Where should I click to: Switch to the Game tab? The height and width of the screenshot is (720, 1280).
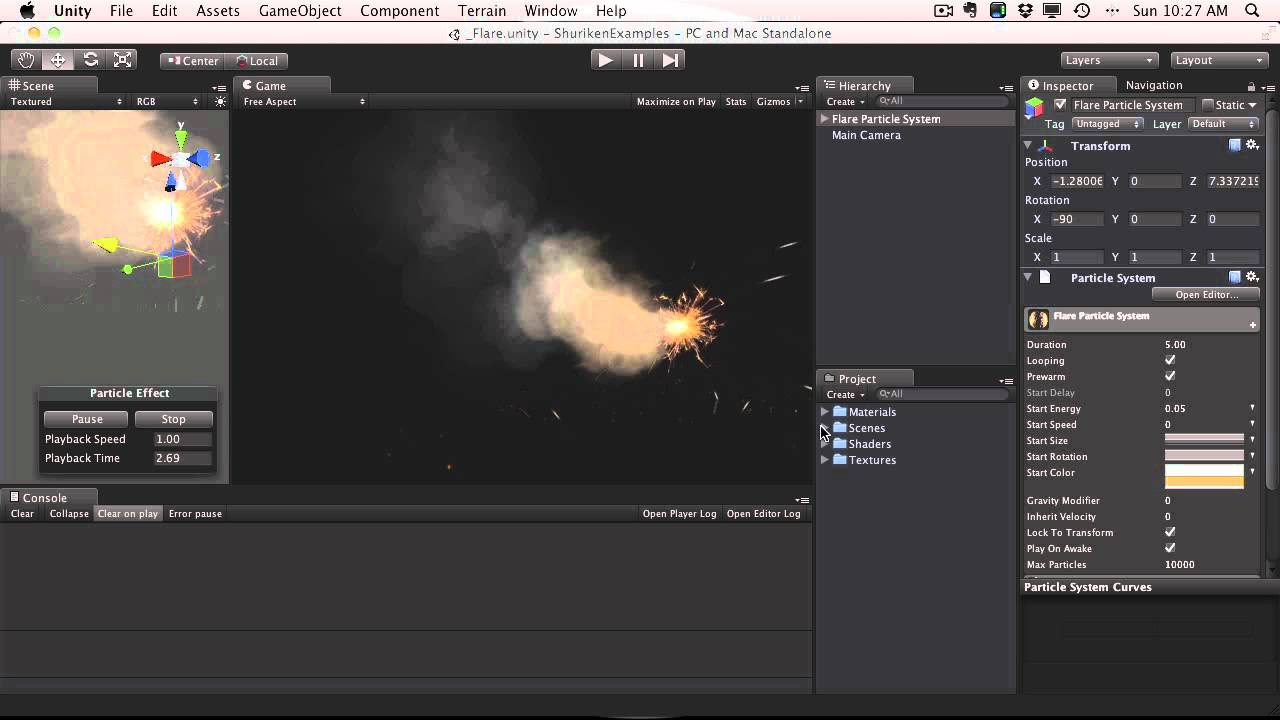coord(268,85)
